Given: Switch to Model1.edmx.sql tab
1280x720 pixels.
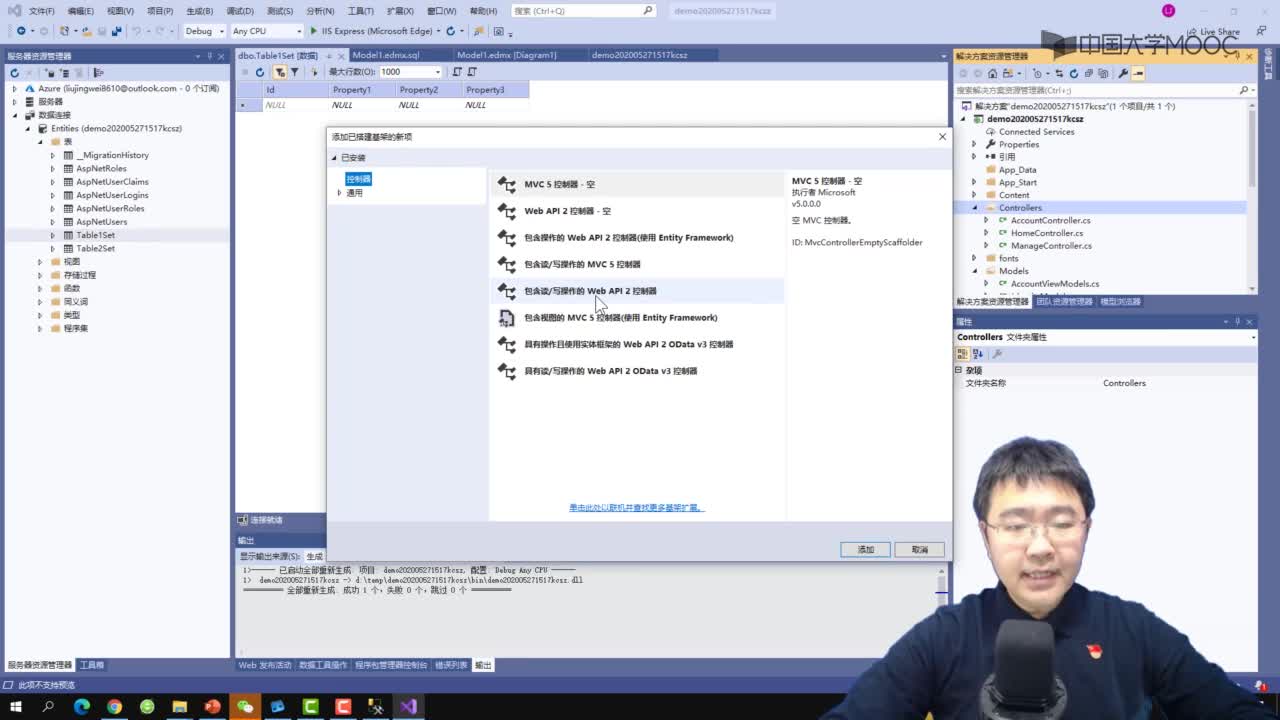Looking at the screenshot, I should (x=386, y=55).
